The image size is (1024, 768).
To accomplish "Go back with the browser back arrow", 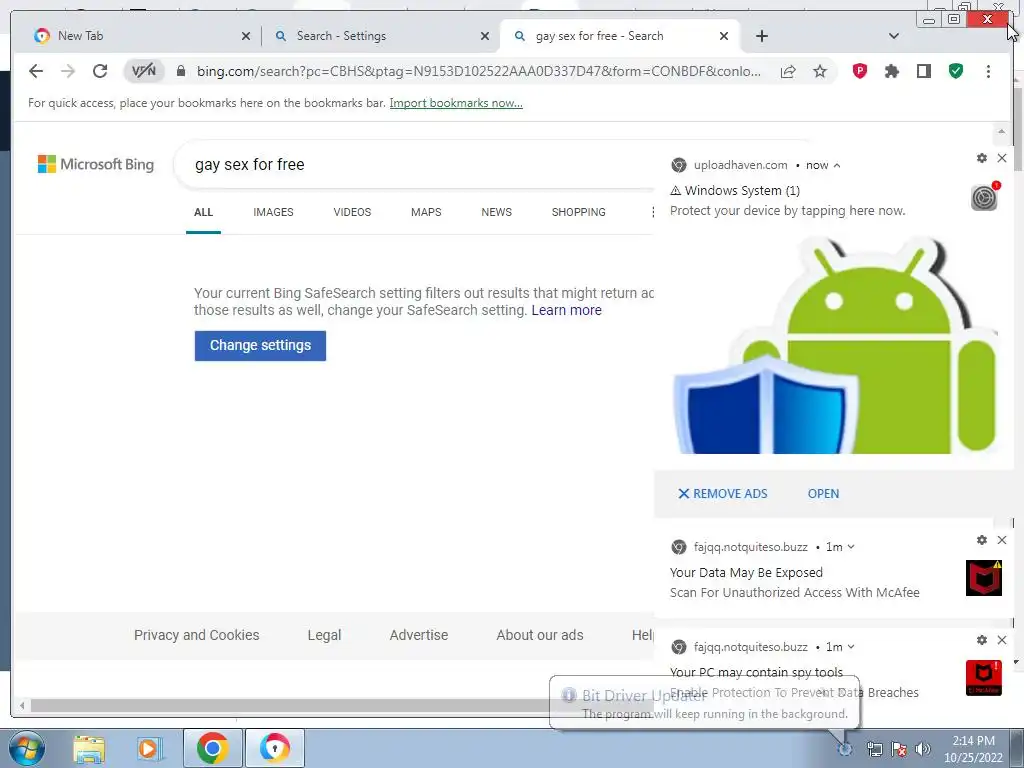I will (36, 71).
